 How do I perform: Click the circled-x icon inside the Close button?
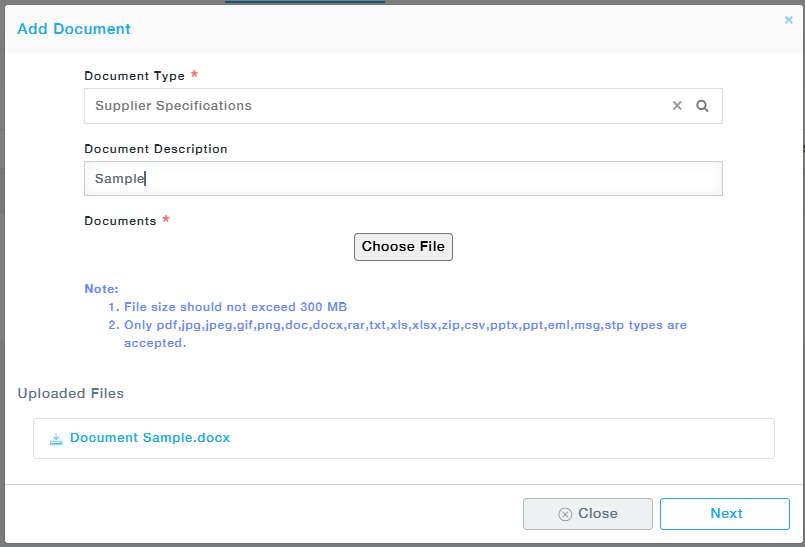[565, 514]
